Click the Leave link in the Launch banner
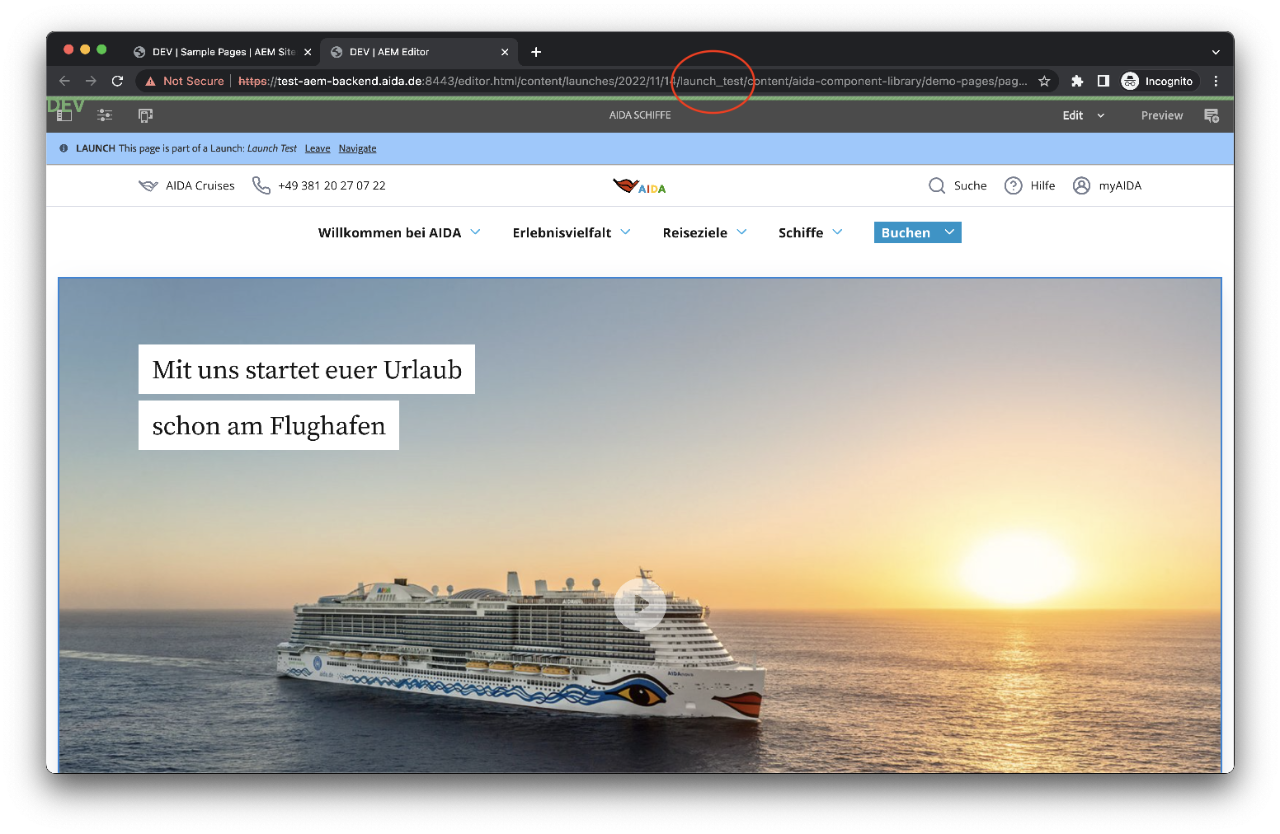Screen dimensions: 1280x834 [x=317, y=148]
